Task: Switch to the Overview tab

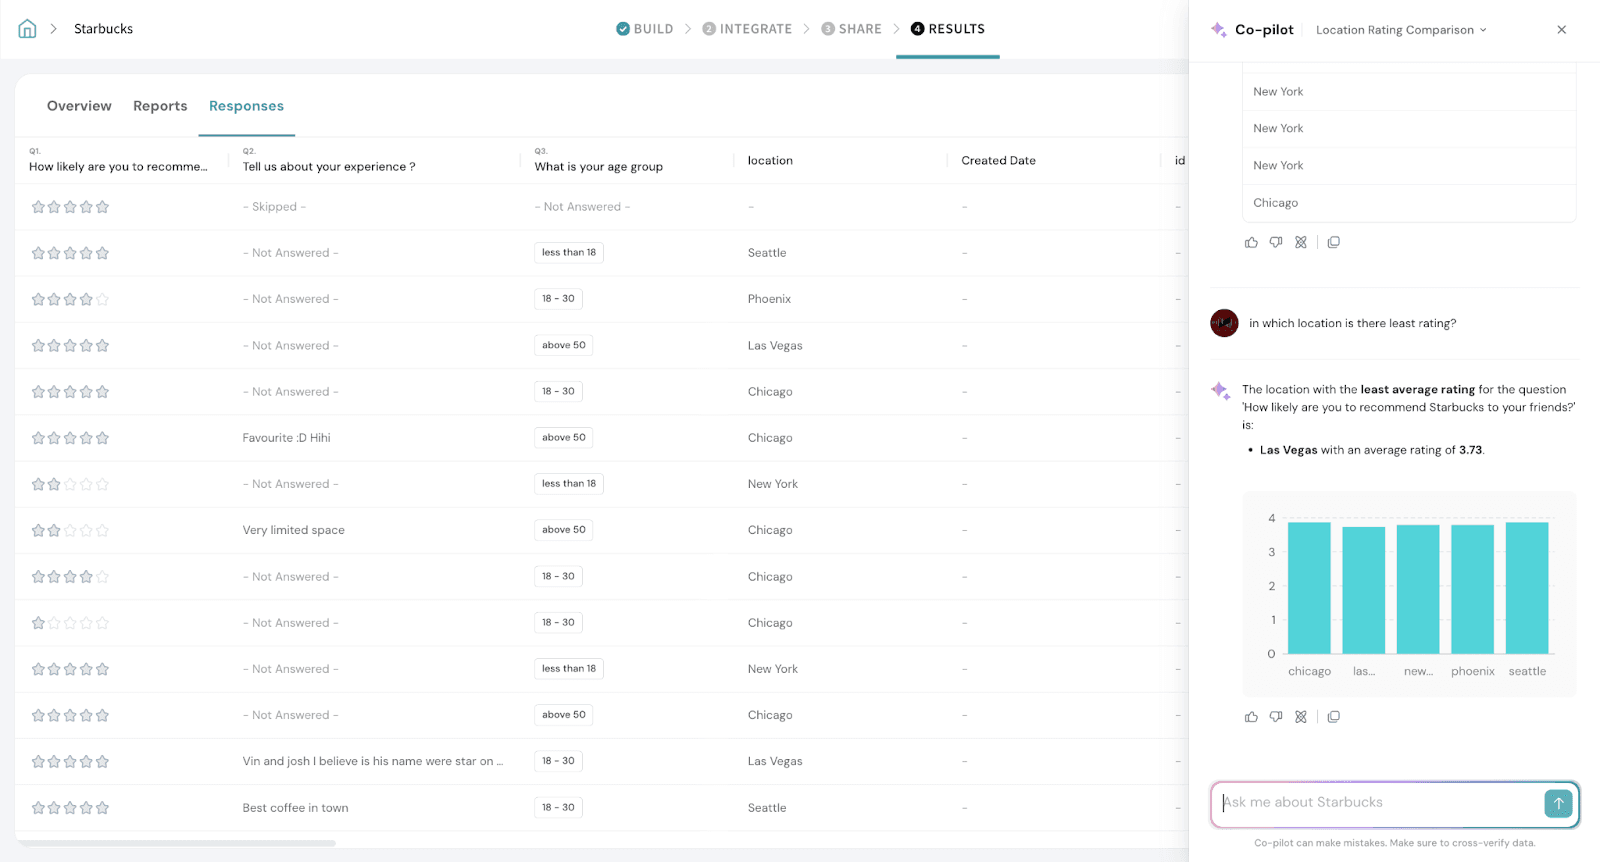Action: [79, 106]
